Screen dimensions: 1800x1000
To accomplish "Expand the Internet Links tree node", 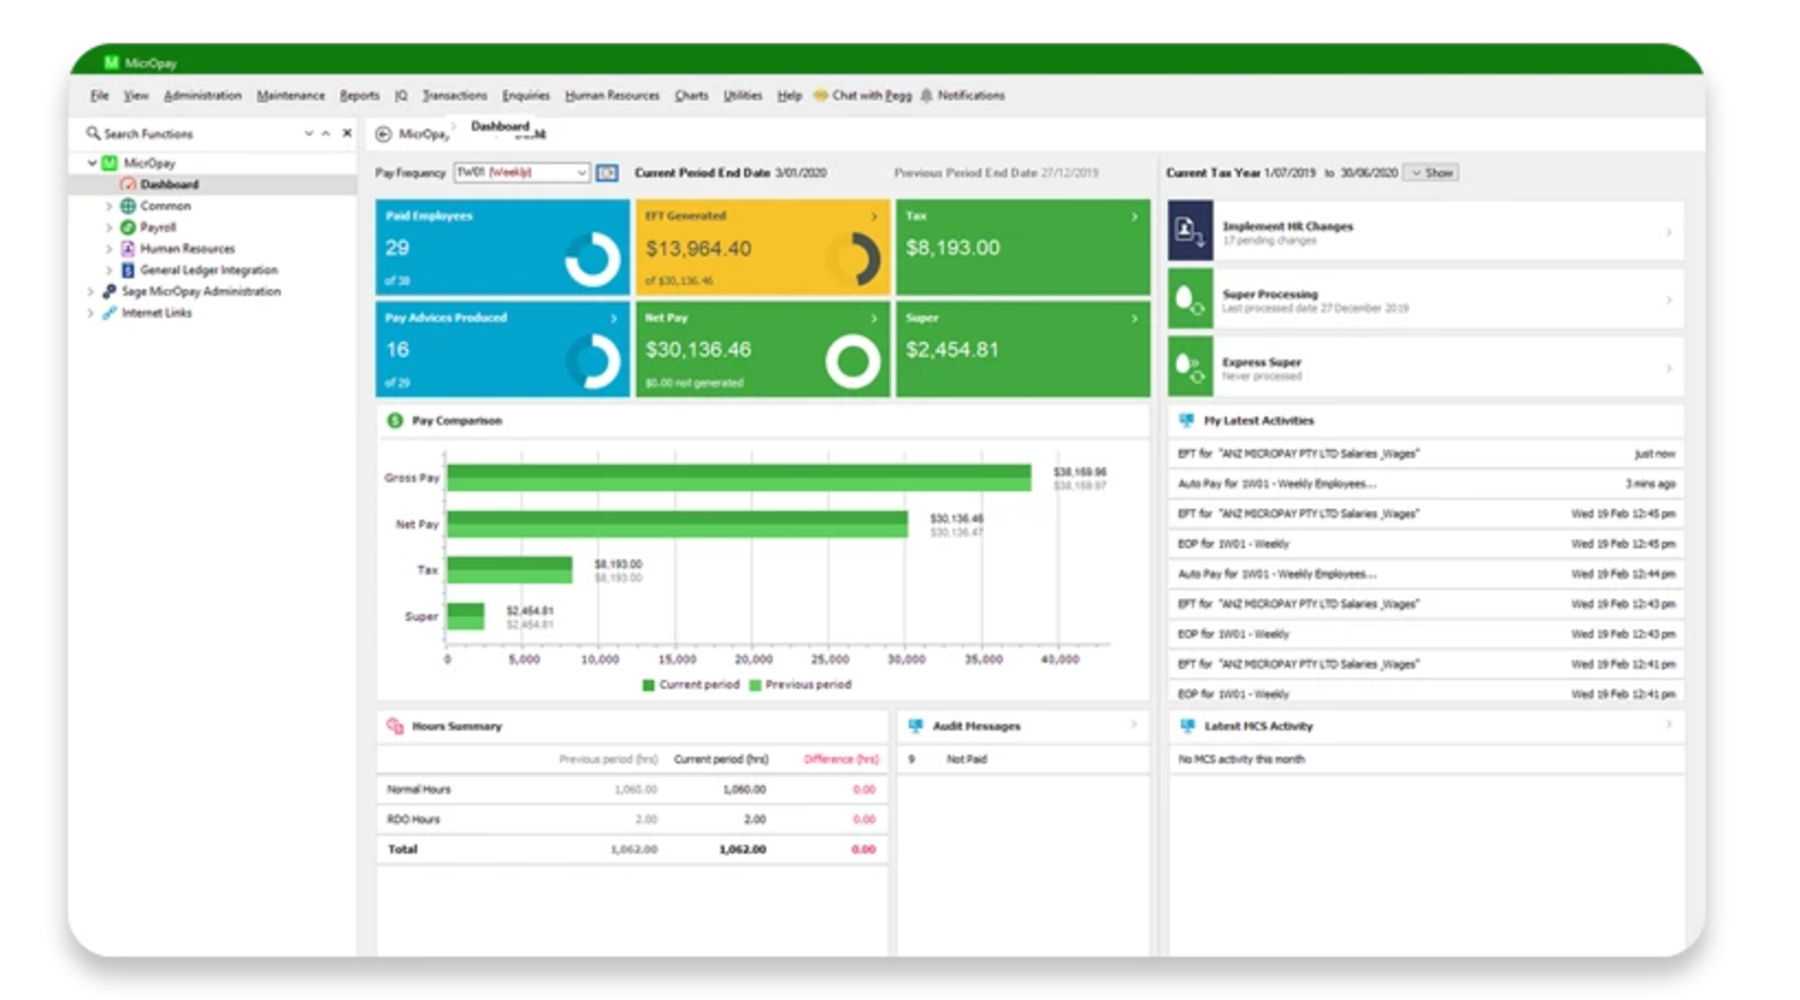I will (90, 313).
